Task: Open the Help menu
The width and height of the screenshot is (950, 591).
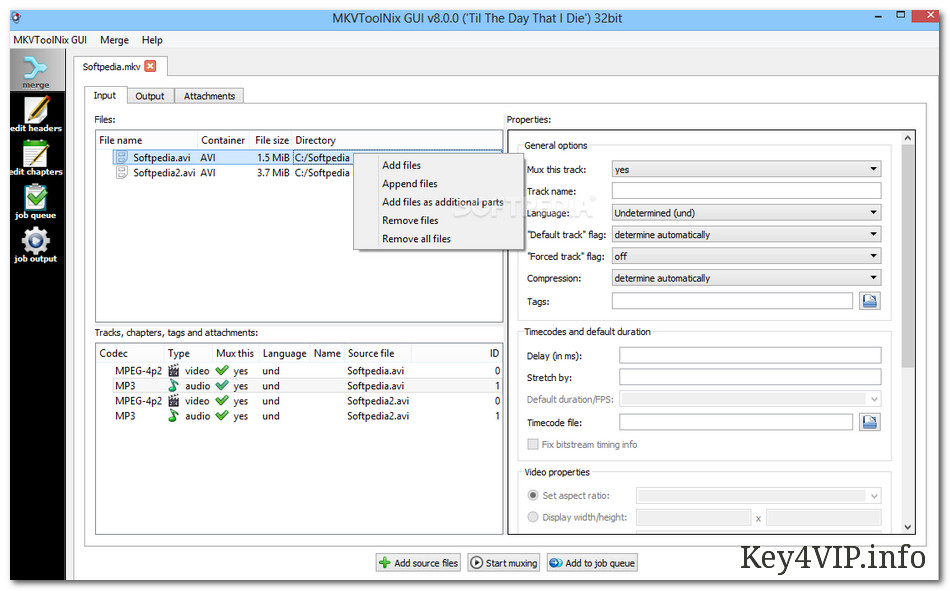Action: click(x=152, y=40)
